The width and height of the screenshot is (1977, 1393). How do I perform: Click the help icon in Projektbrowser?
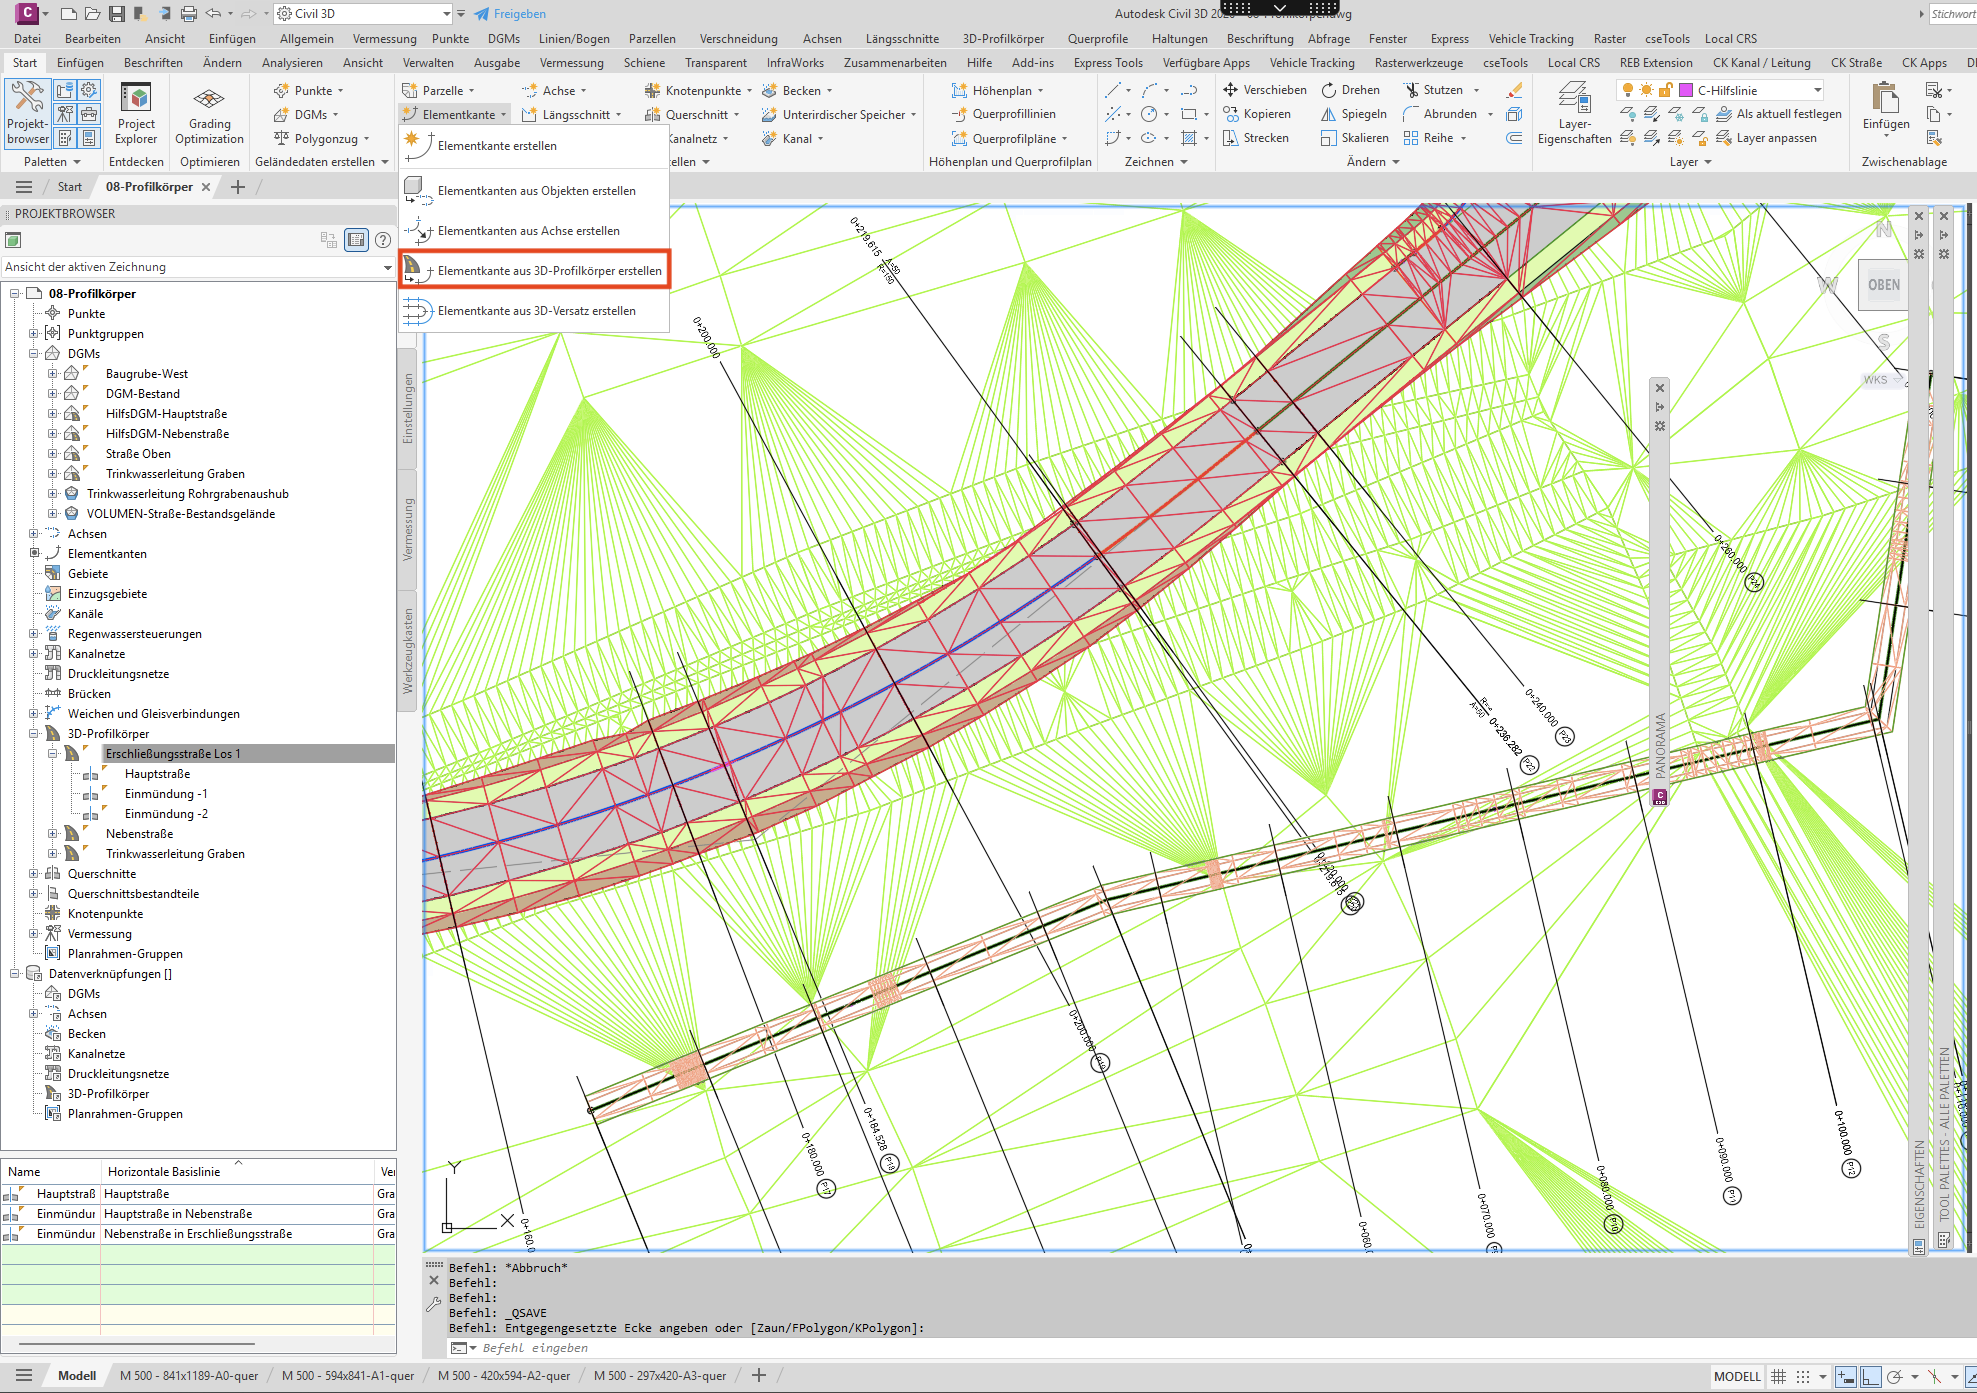[x=383, y=240]
